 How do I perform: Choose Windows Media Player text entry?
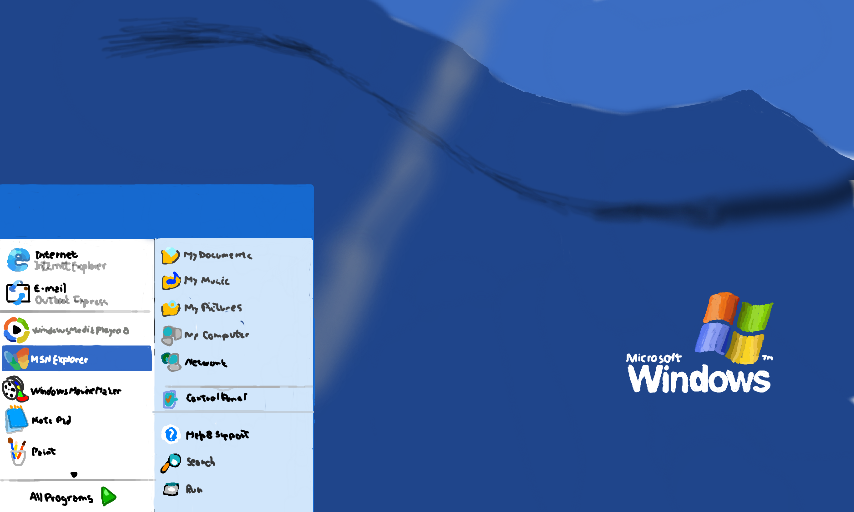click(81, 330)
